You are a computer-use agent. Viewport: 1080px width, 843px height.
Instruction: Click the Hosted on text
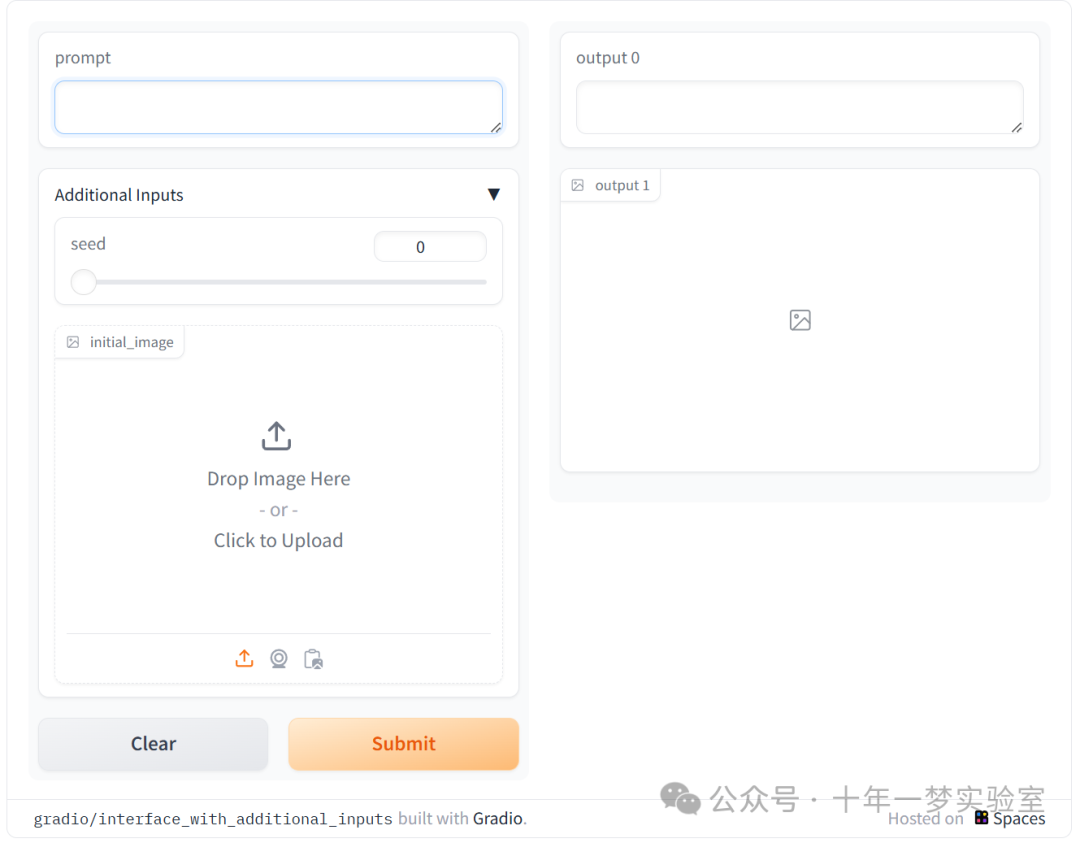click(x=926, y=818)
